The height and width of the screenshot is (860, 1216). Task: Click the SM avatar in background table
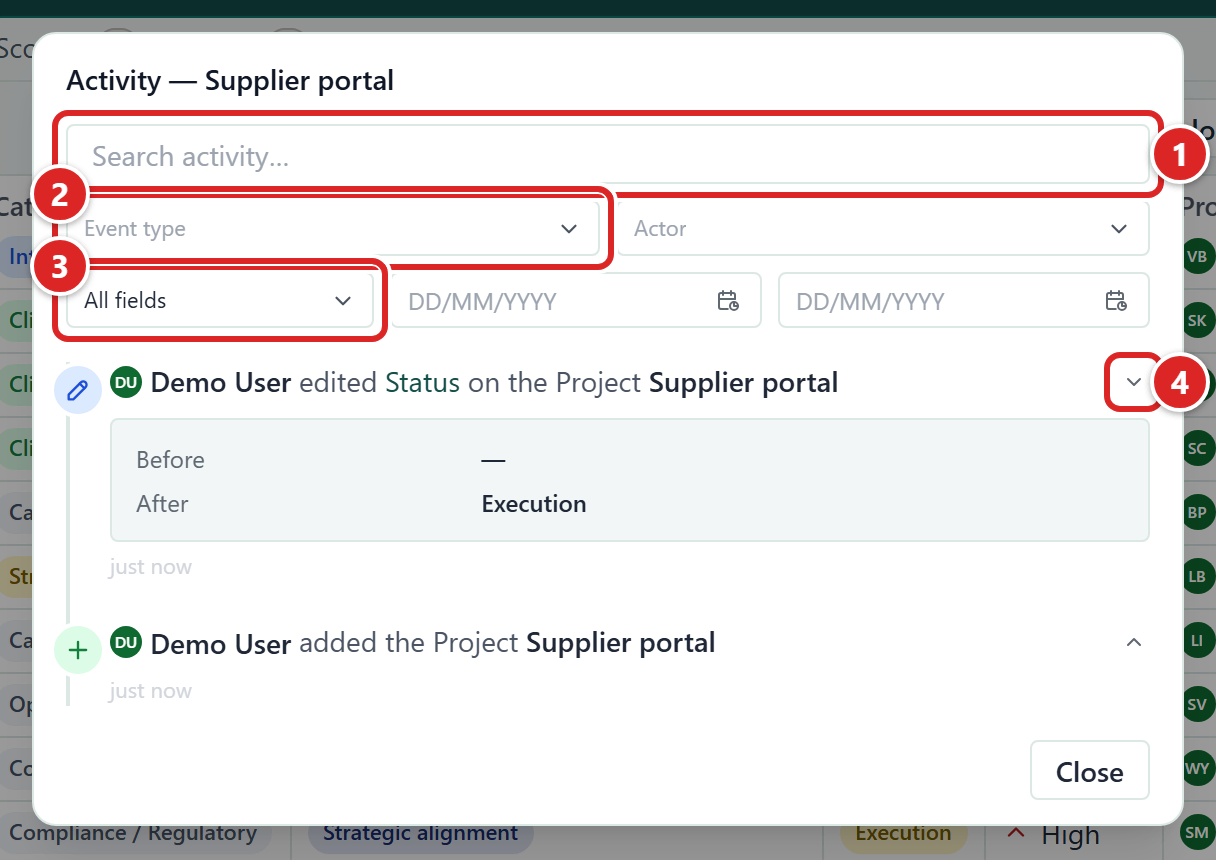point(1197,832)
